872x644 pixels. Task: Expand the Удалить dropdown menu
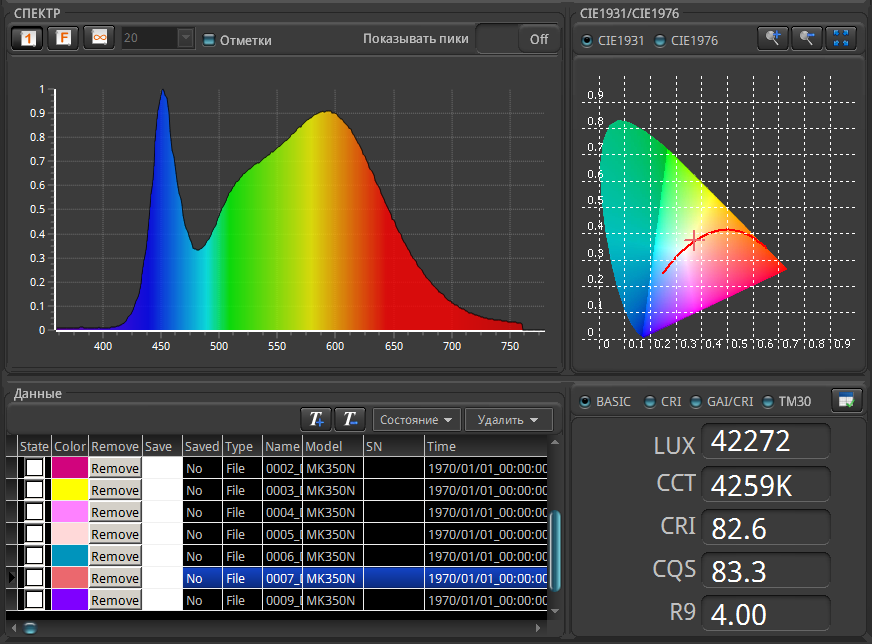(x=509, y=420)
